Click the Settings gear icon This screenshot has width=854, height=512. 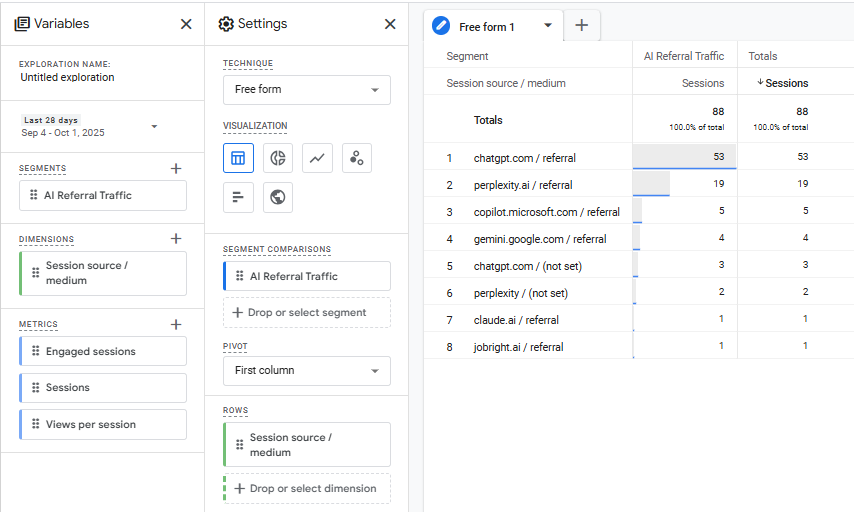coord(226,24)
